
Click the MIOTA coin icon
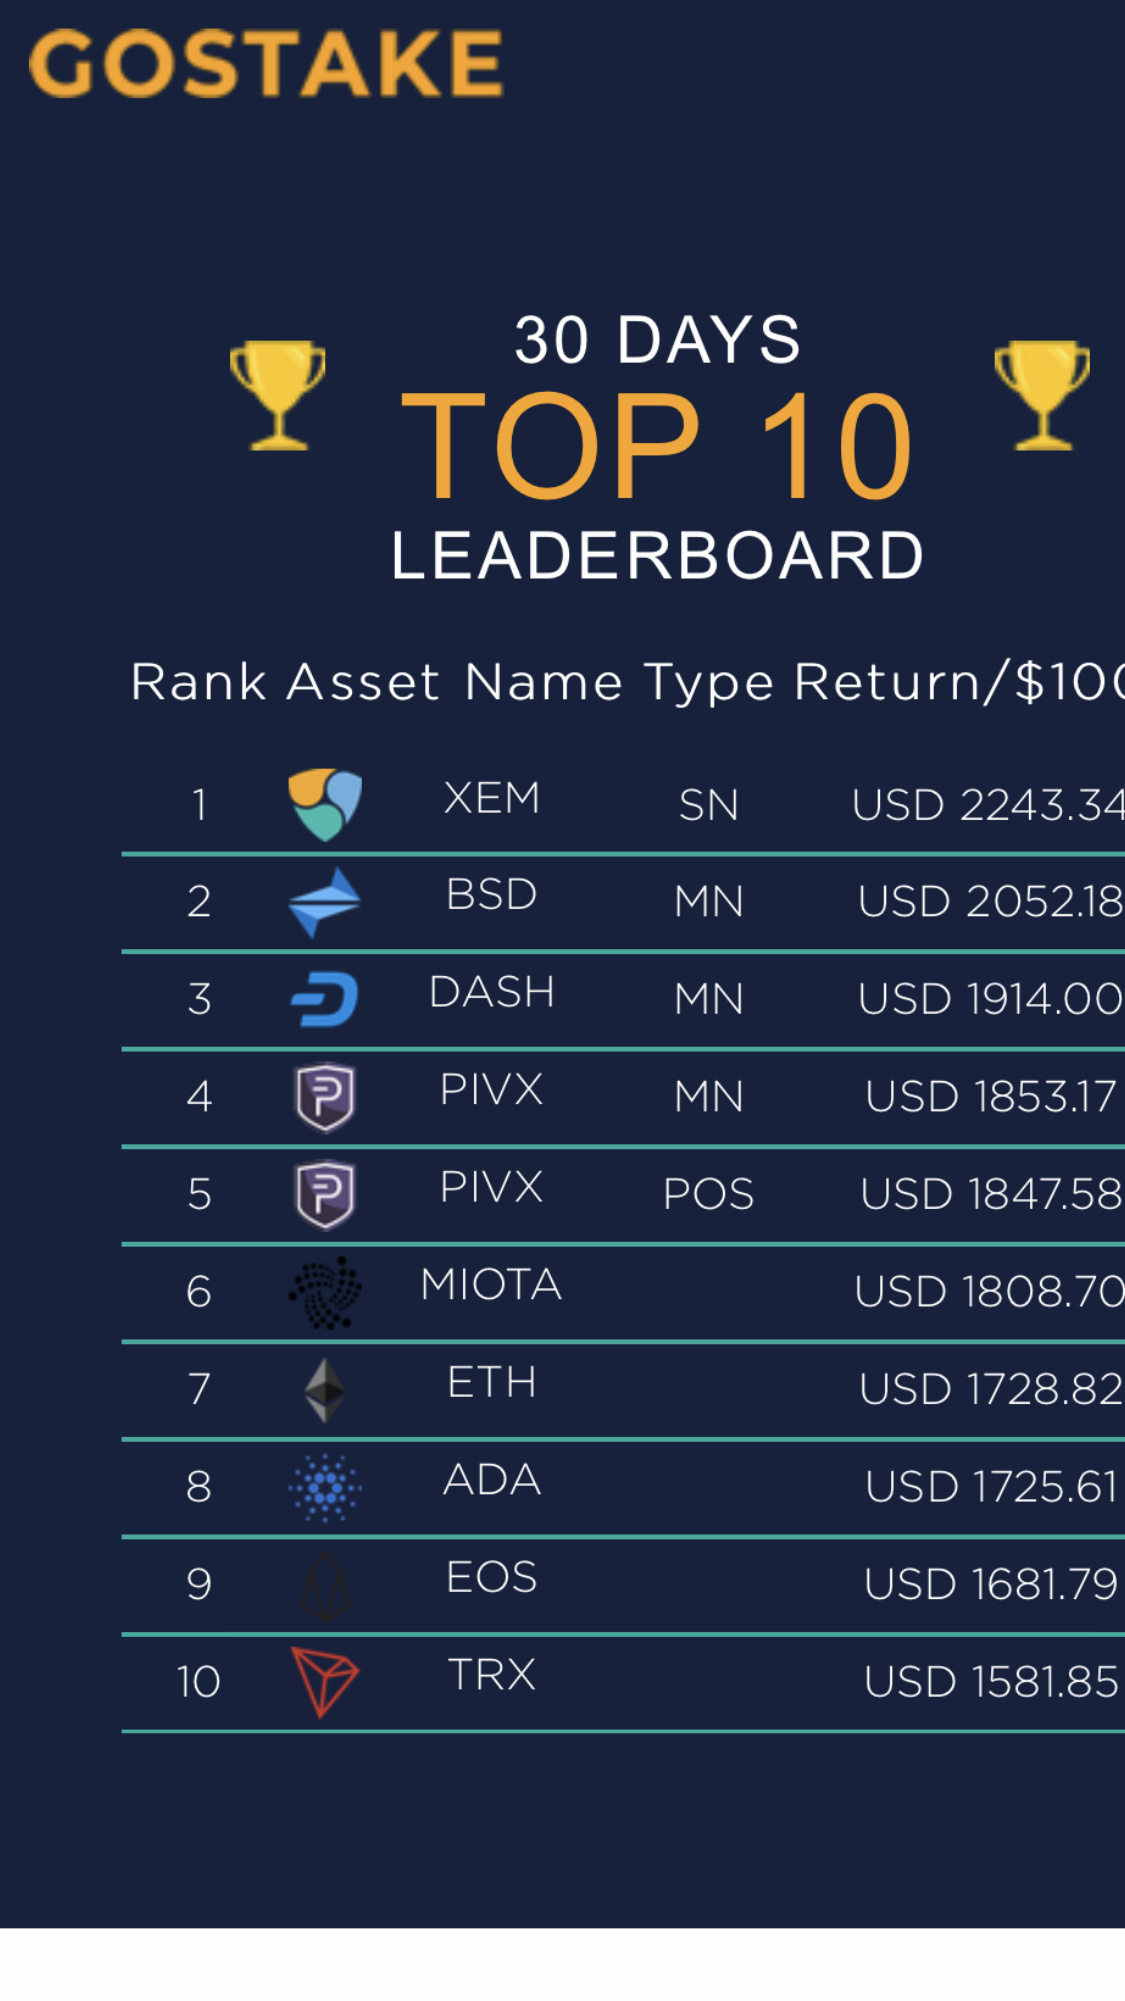click(x=325, y=1292)
